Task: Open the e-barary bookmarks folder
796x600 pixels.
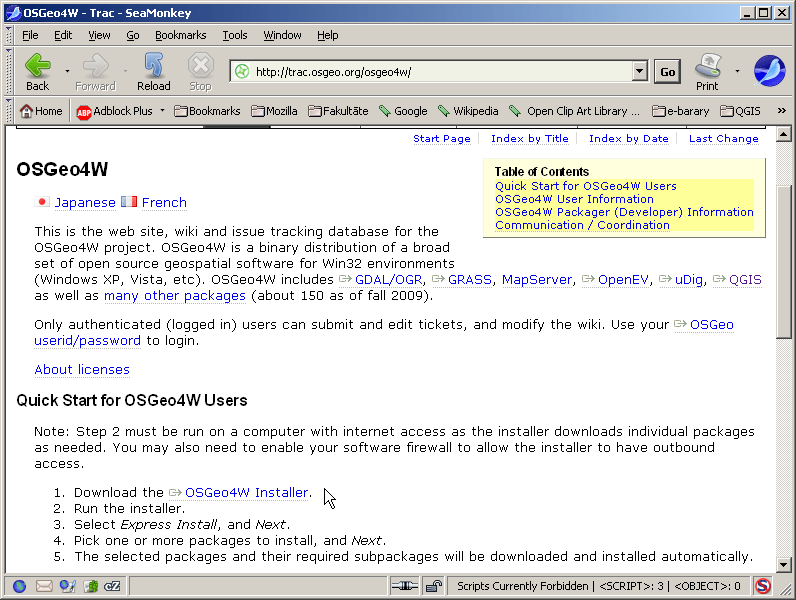Action: (680, 111)
